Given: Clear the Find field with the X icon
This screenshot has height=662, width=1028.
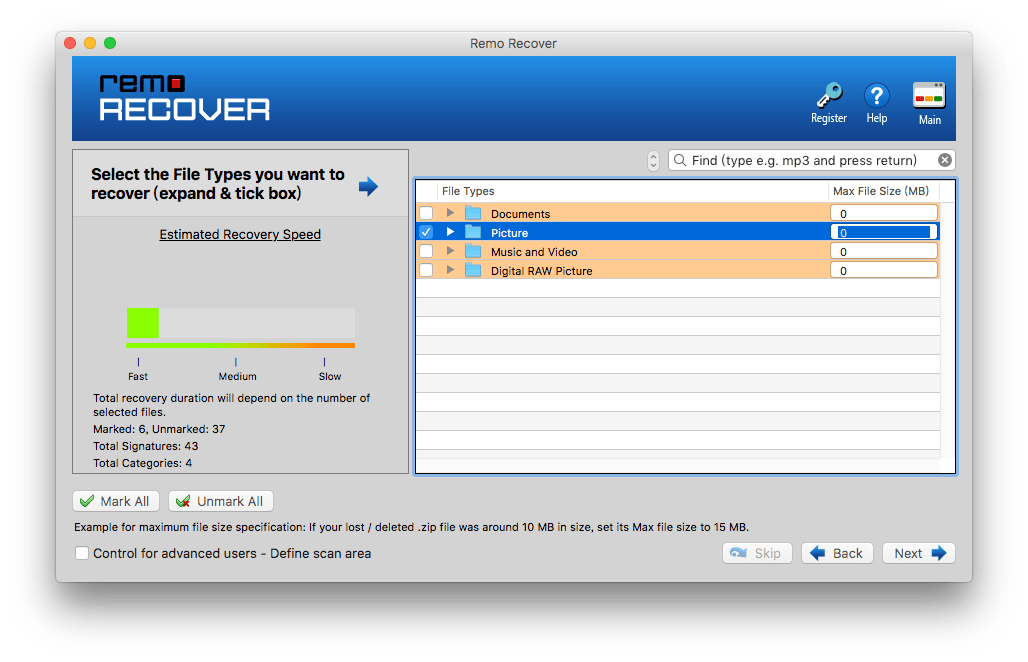Looking at the screenshot, I should 944,160.
